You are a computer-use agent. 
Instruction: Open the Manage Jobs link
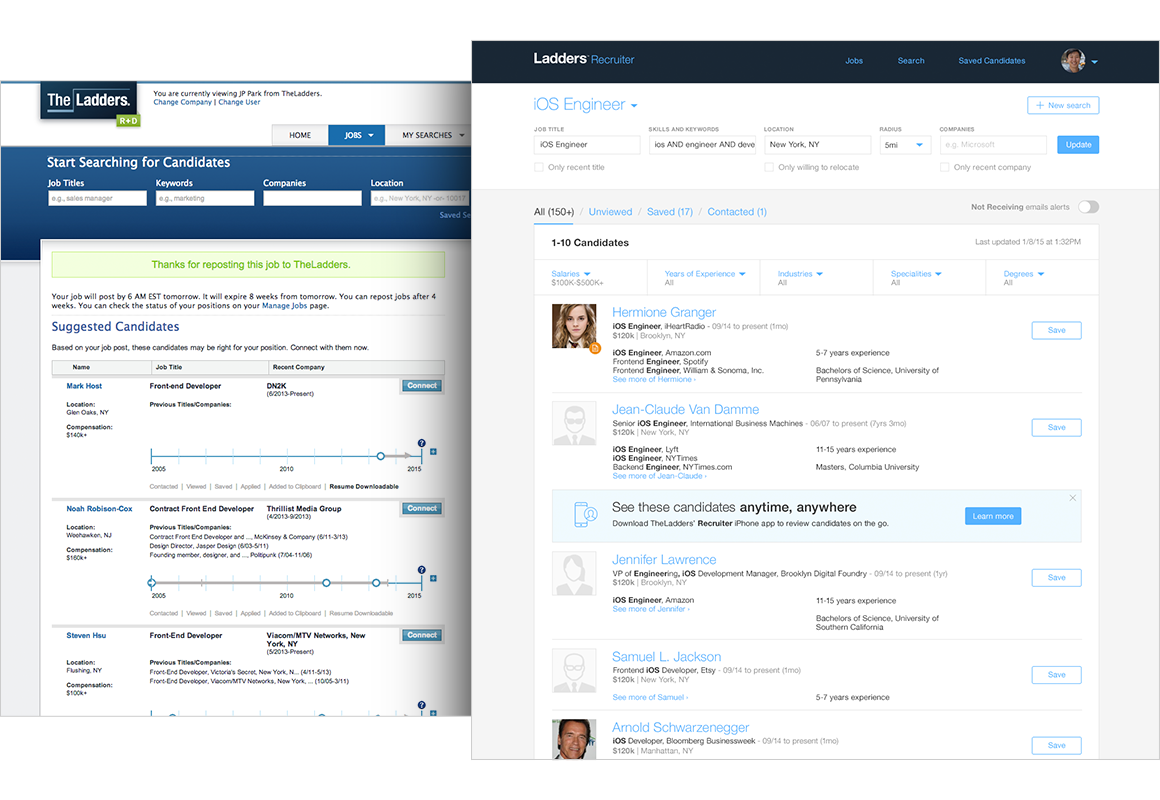284,306
